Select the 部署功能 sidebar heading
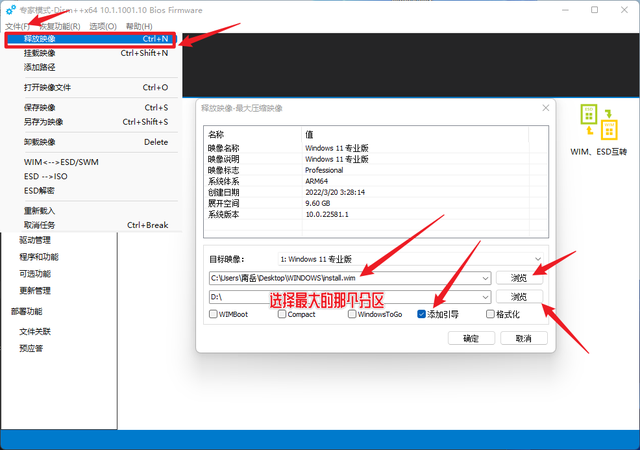 coord(27,312)
